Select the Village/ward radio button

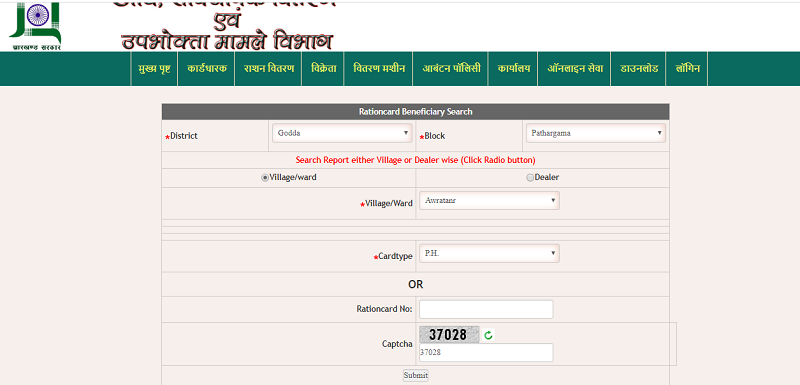[x=265, y=178]
